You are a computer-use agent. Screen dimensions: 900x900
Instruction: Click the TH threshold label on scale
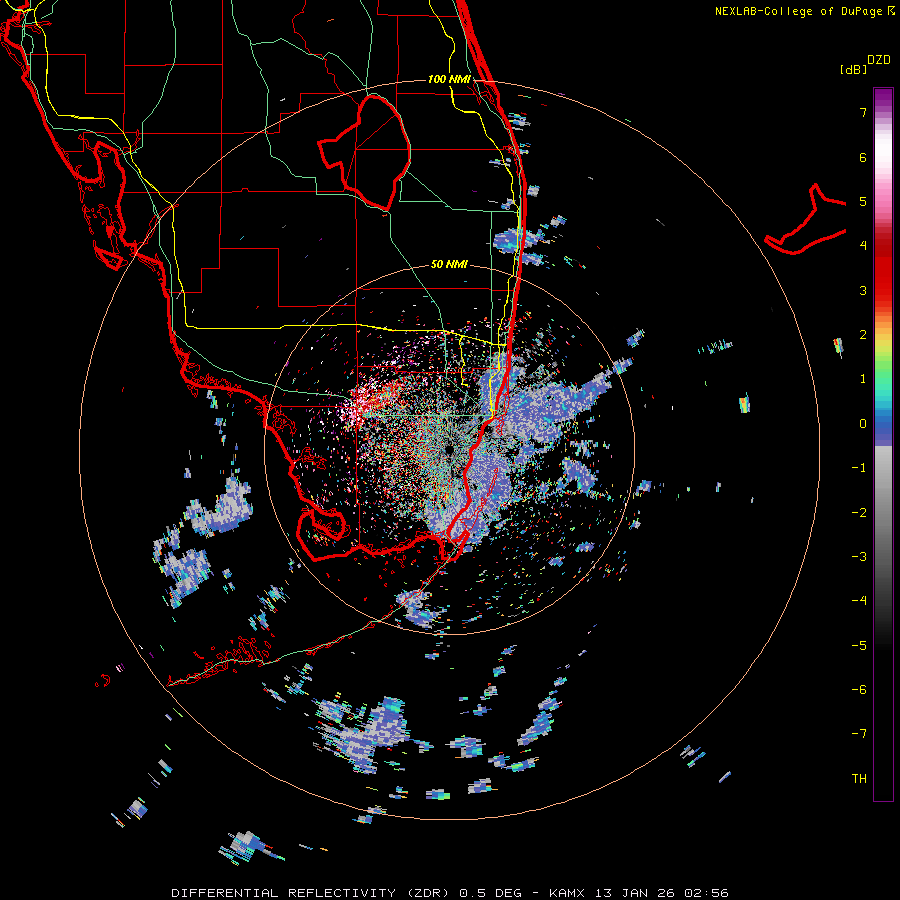[x=859, y=779]
